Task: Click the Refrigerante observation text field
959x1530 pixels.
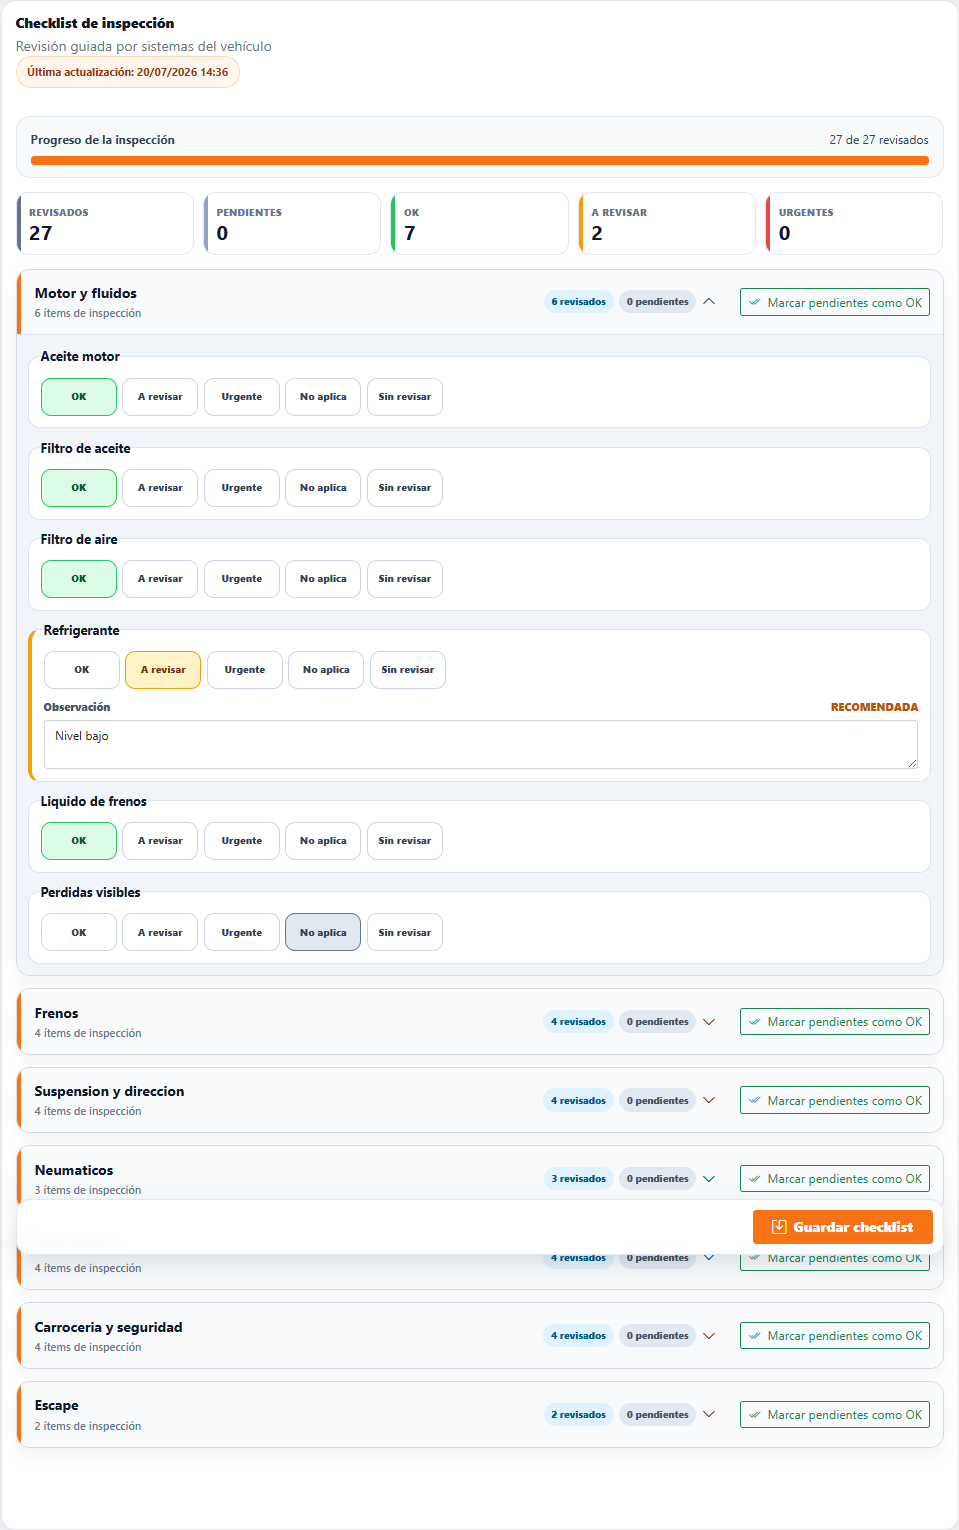Action: (x=481, y=745)
